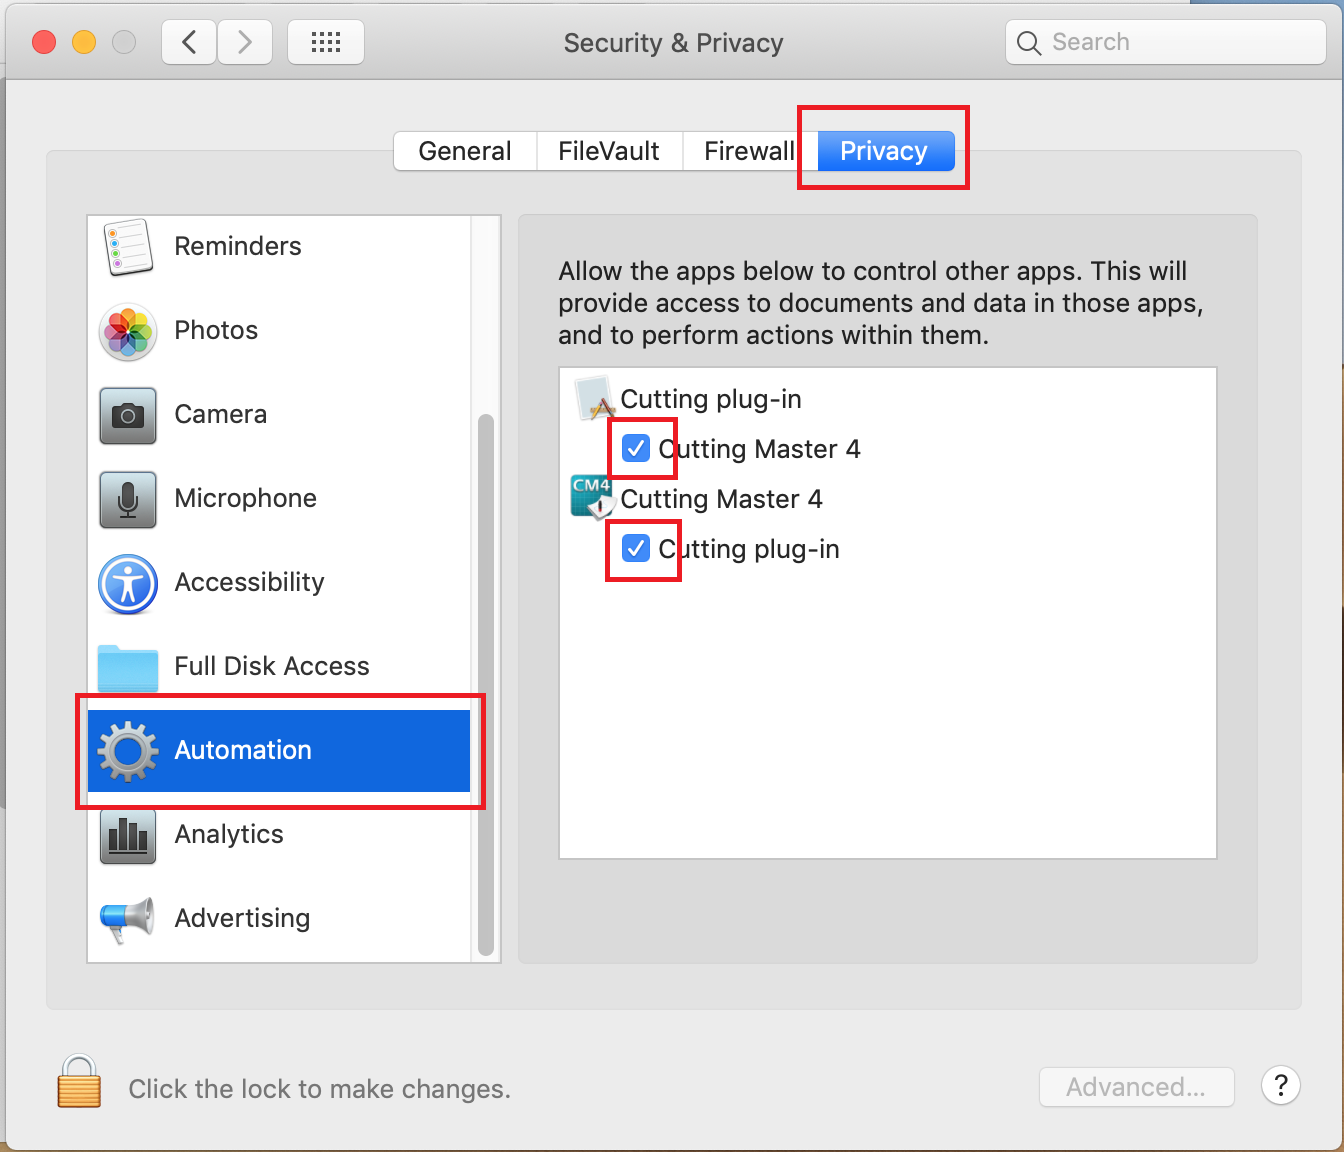Click the Search field
Image resolution: width=1344 pixels, height=1152 pixels.
(1166, 42)
